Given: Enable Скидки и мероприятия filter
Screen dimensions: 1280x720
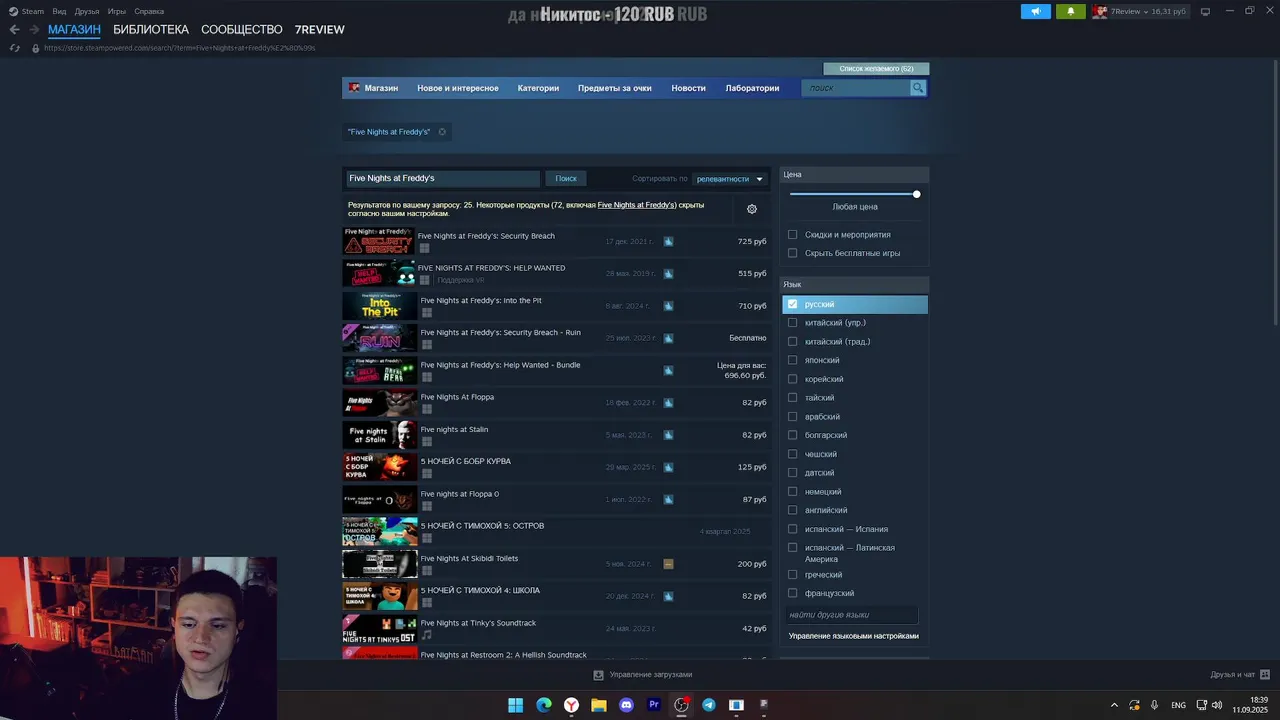Looking at the screenshot, I should click(793, 235).
